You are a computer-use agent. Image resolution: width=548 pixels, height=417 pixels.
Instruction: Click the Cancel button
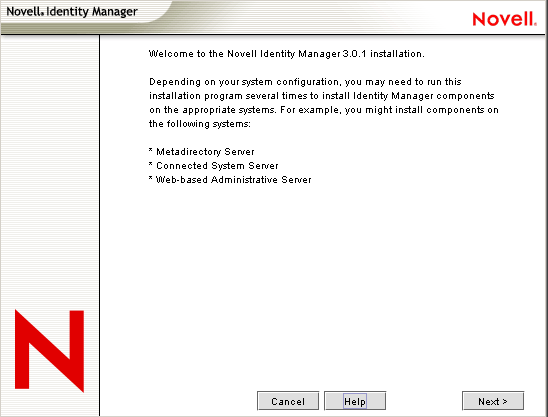click(288, 401)
